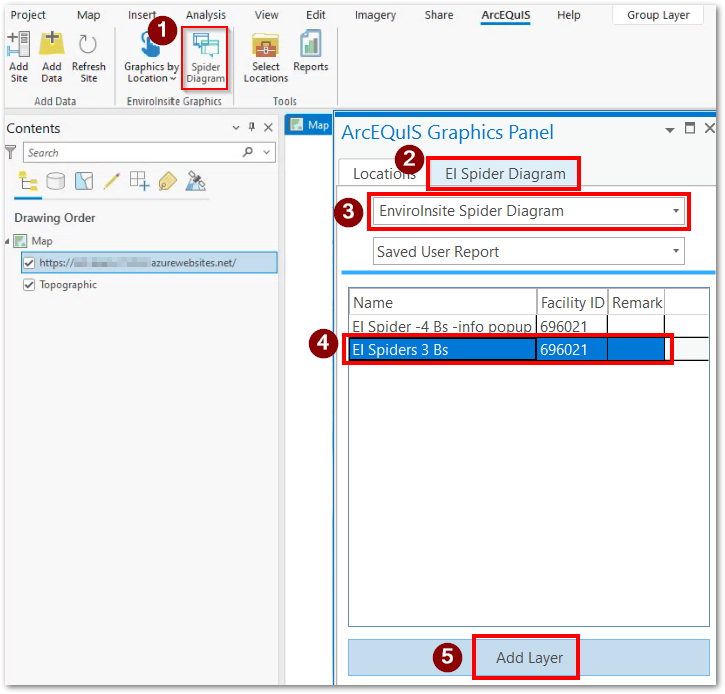Image resolution: width=725 pixels, height=694 pixels.
Task: Select List By Labeling tag icon
Action: 167,181
